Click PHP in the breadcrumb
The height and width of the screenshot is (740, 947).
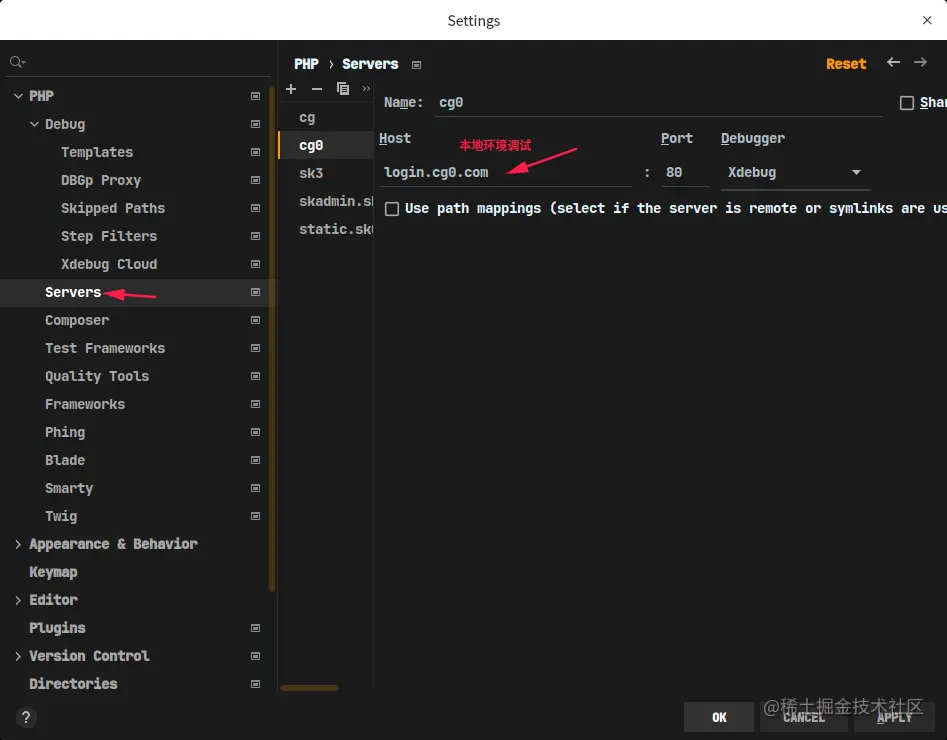click(306, 64)
